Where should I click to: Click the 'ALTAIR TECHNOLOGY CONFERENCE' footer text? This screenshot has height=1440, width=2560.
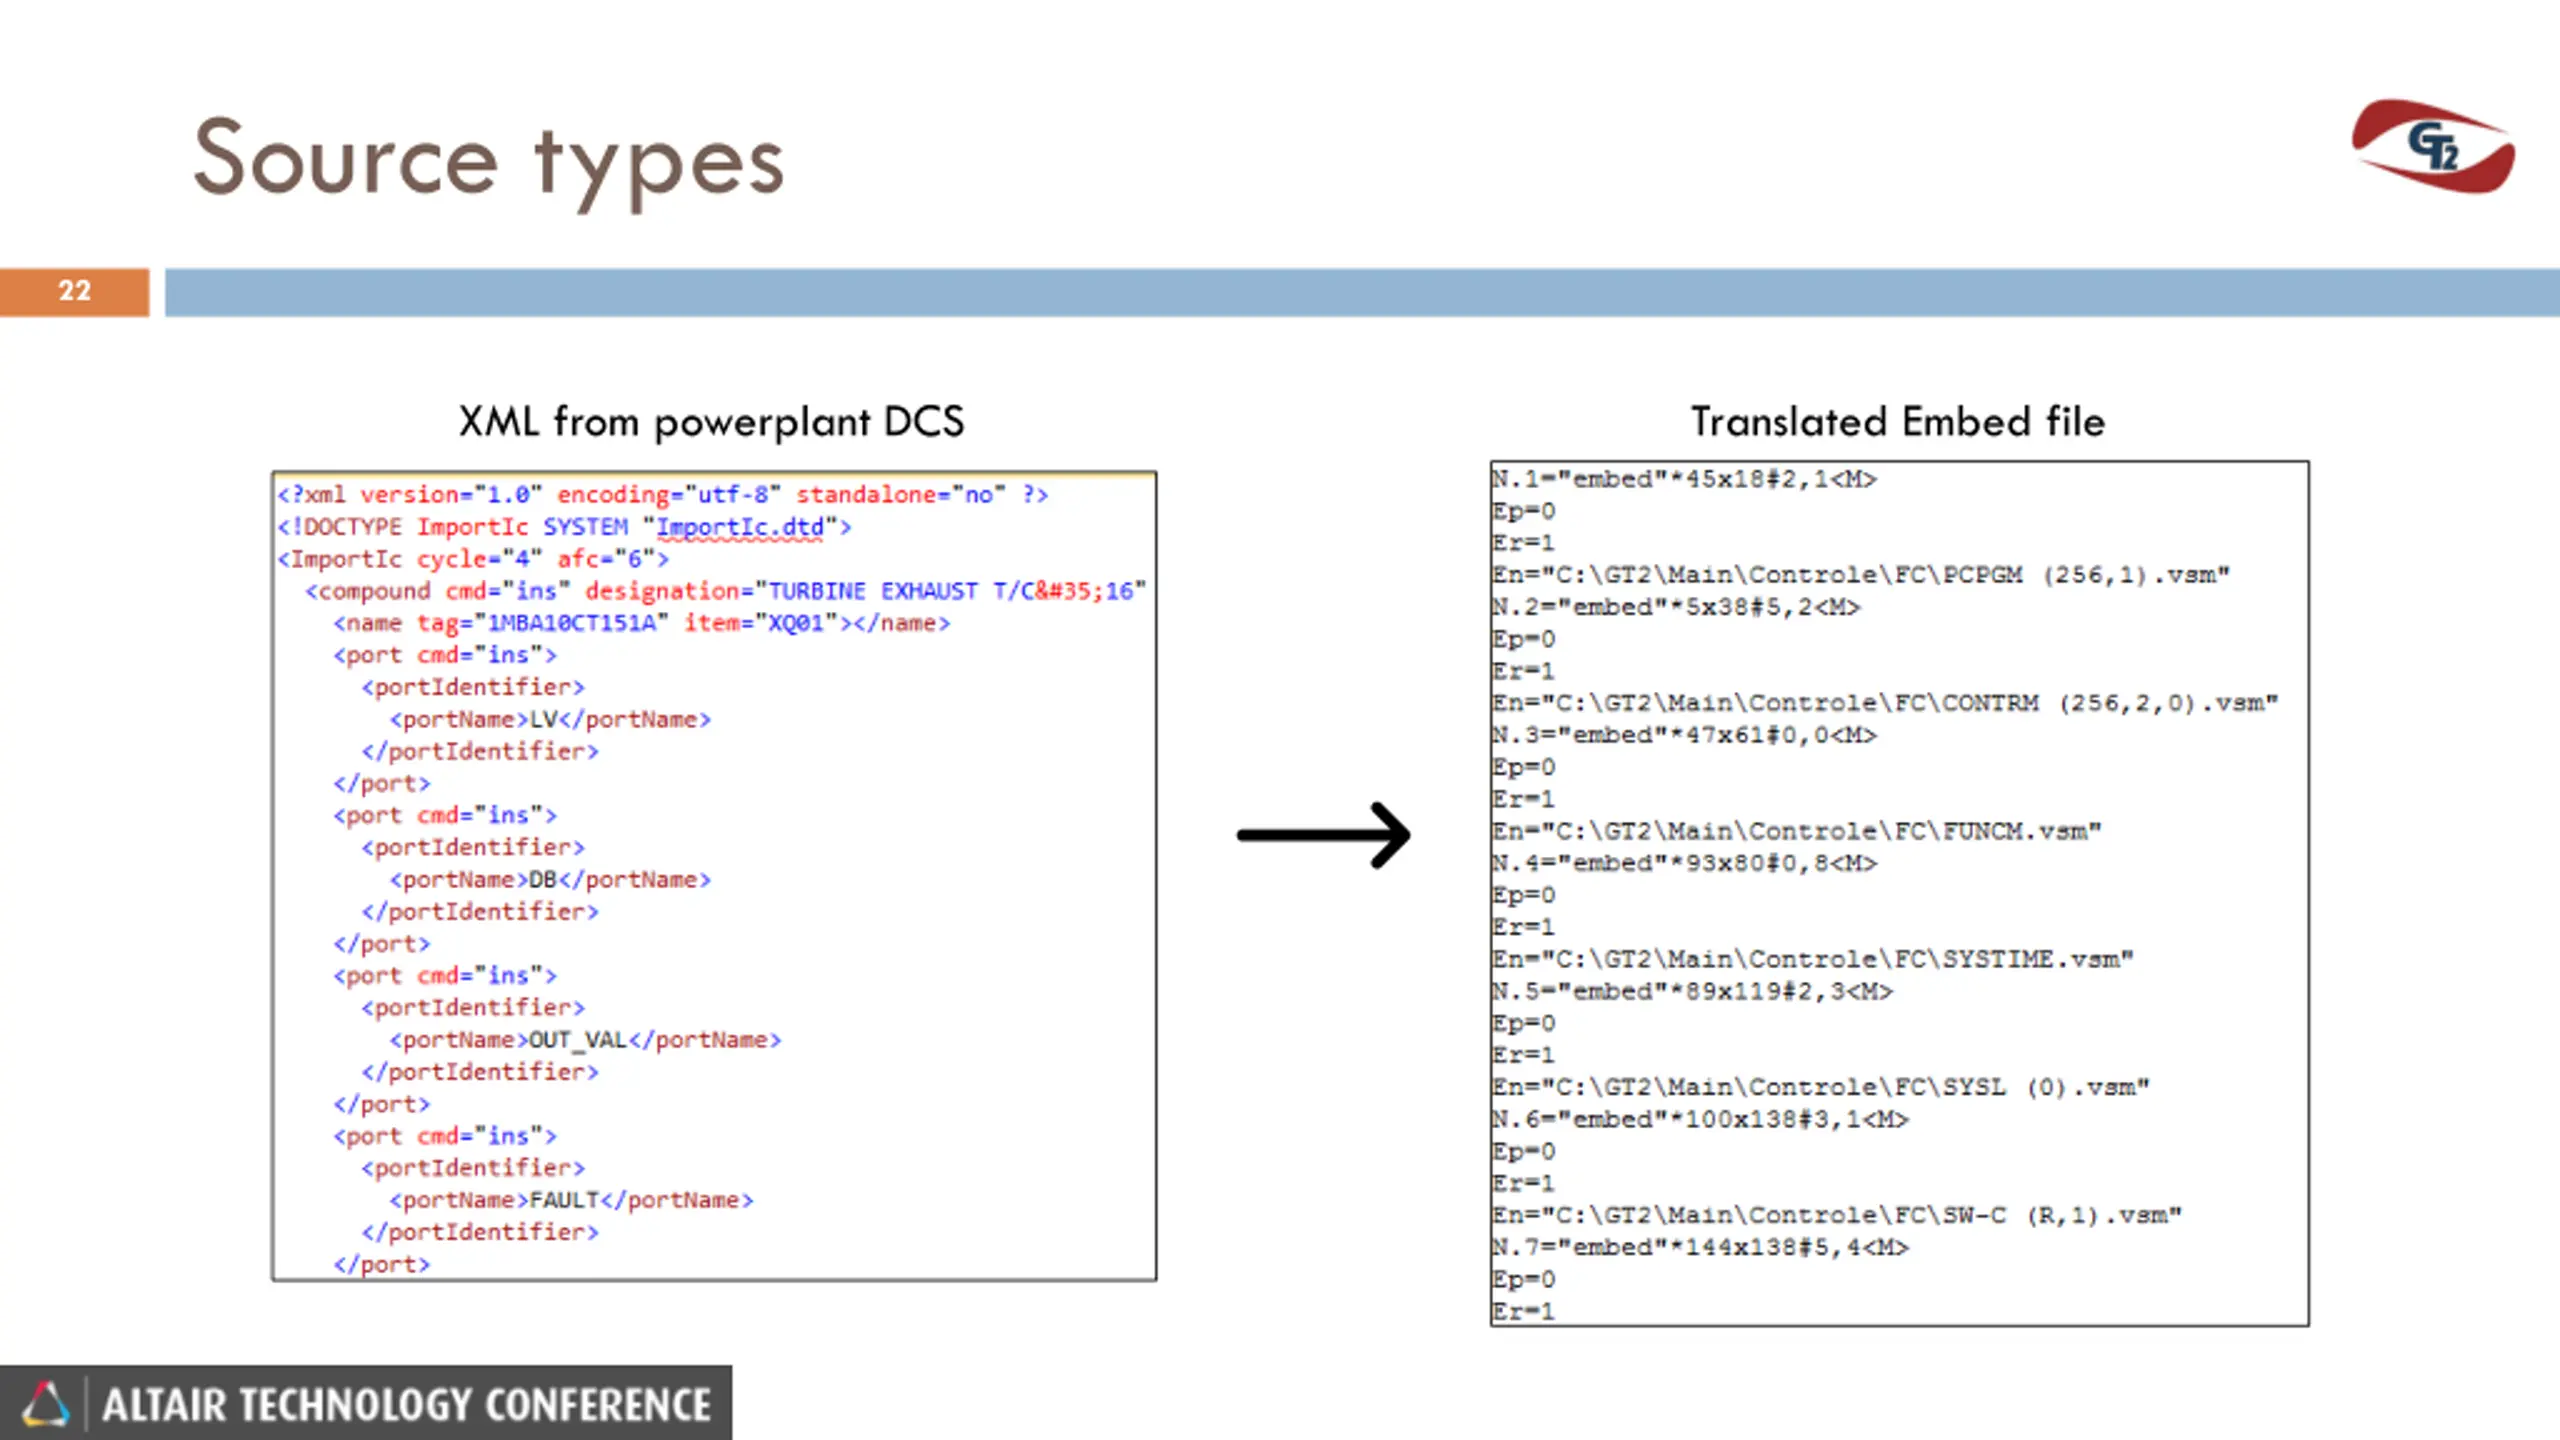[407, 1405]
